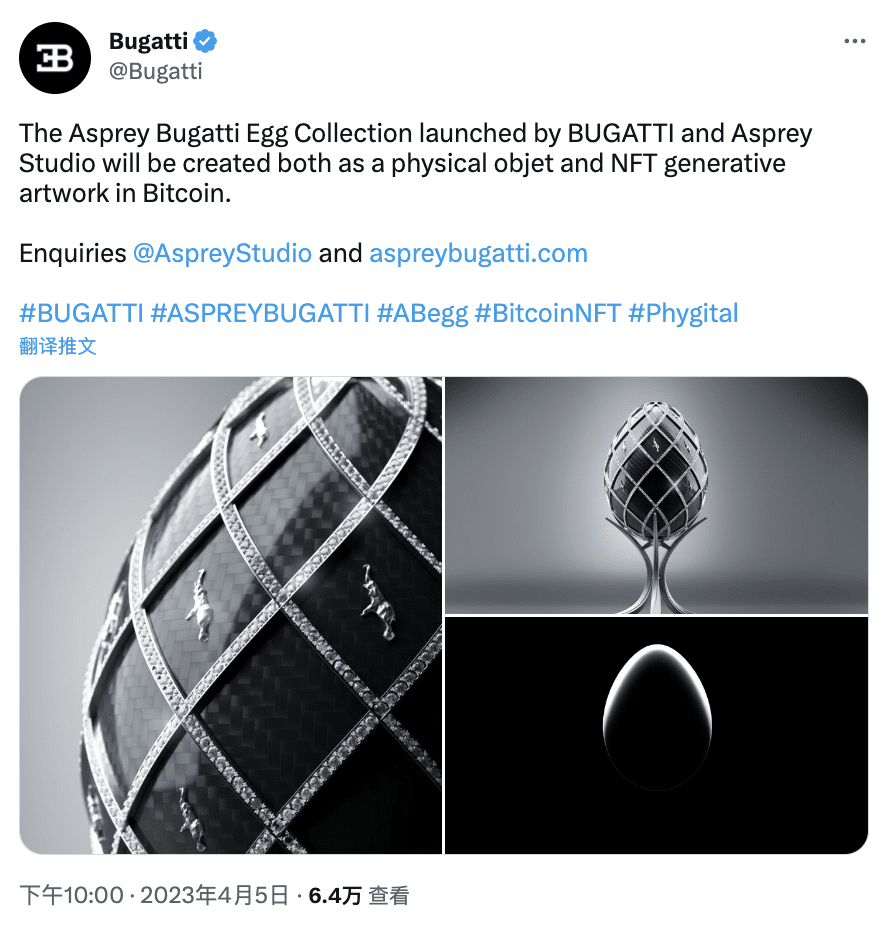Visit the aspreybugatti.com link
The width and height of the screenshot is (888, 926).
[478, 254]
